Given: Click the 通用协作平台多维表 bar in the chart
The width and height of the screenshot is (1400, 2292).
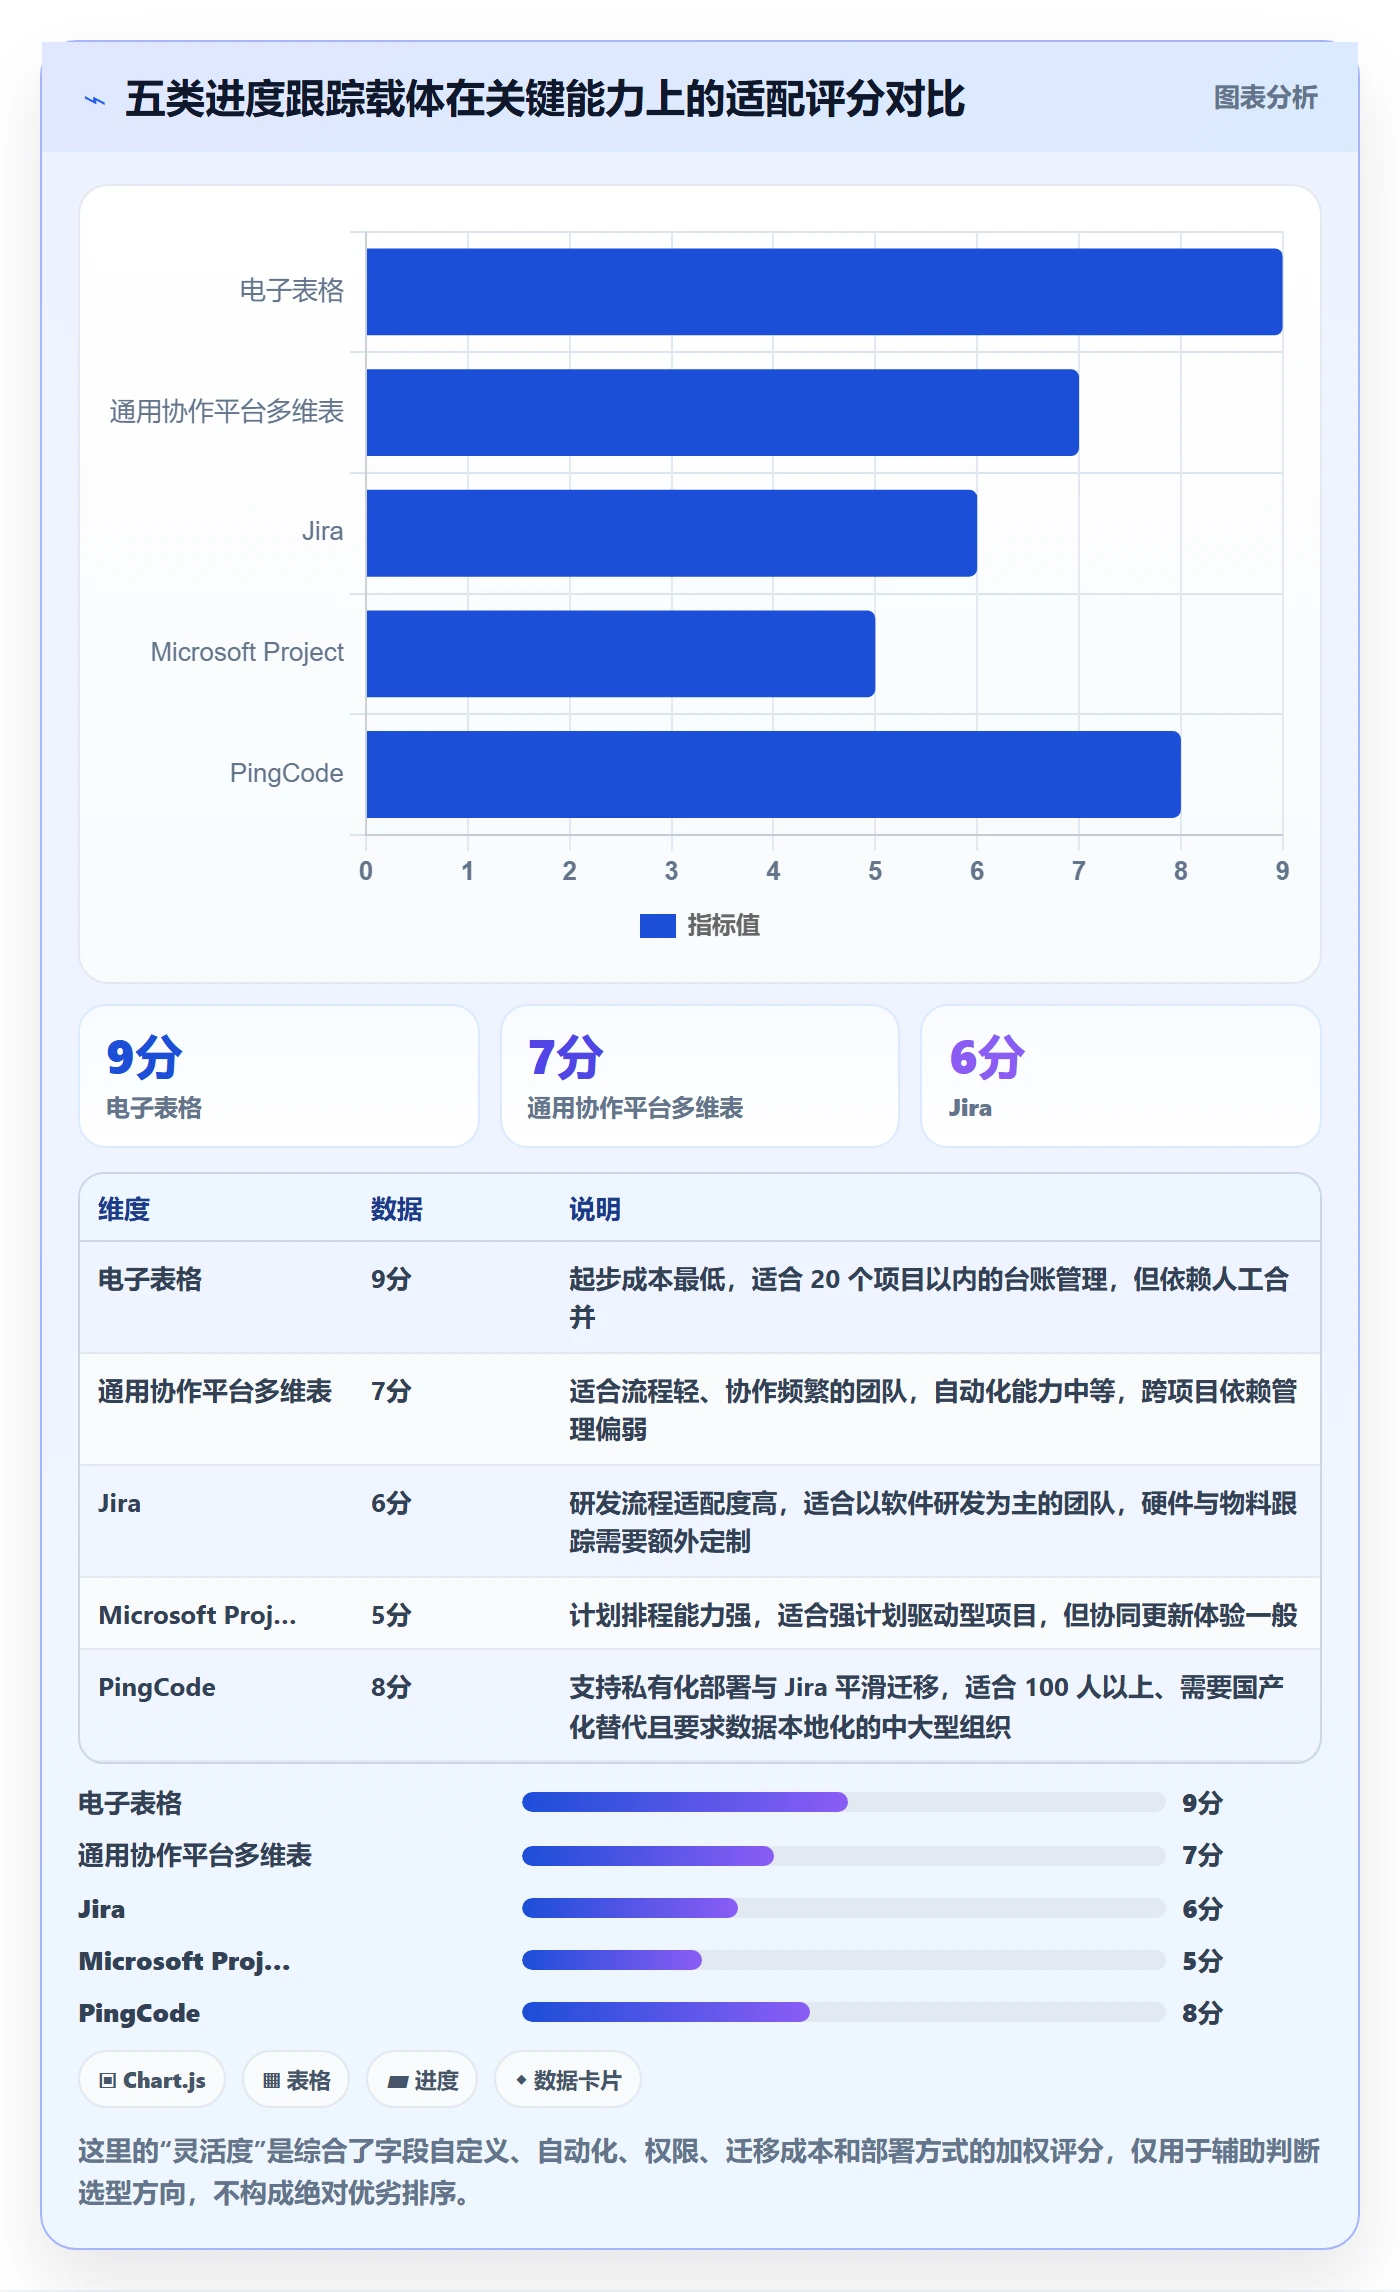Looking at the screenshot, I should (x=722, y=412).
